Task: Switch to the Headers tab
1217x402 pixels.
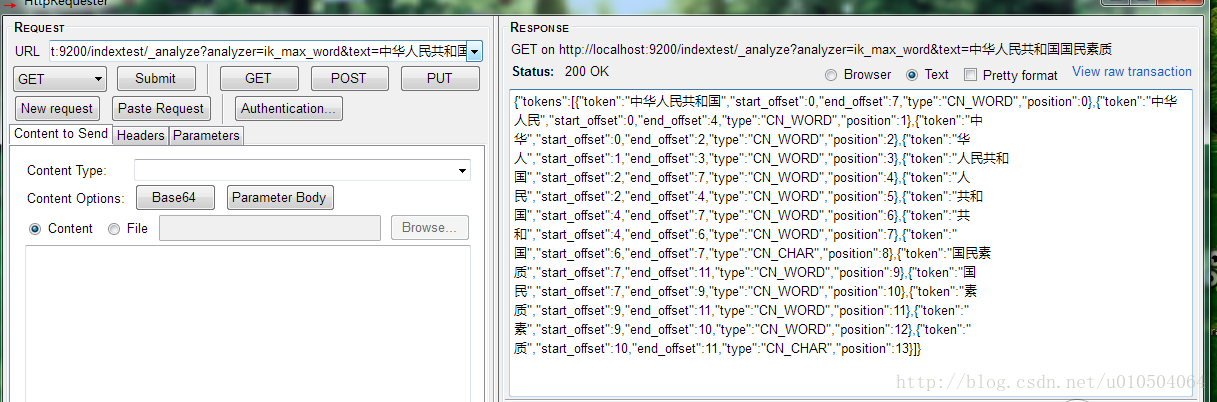Action: [x=140, y=135]
